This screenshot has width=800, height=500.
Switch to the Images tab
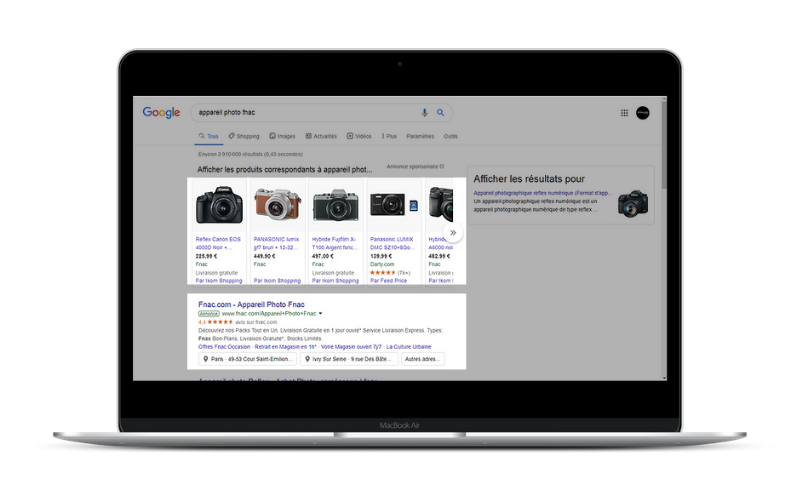pyautogui.click(x=282, y=136)
